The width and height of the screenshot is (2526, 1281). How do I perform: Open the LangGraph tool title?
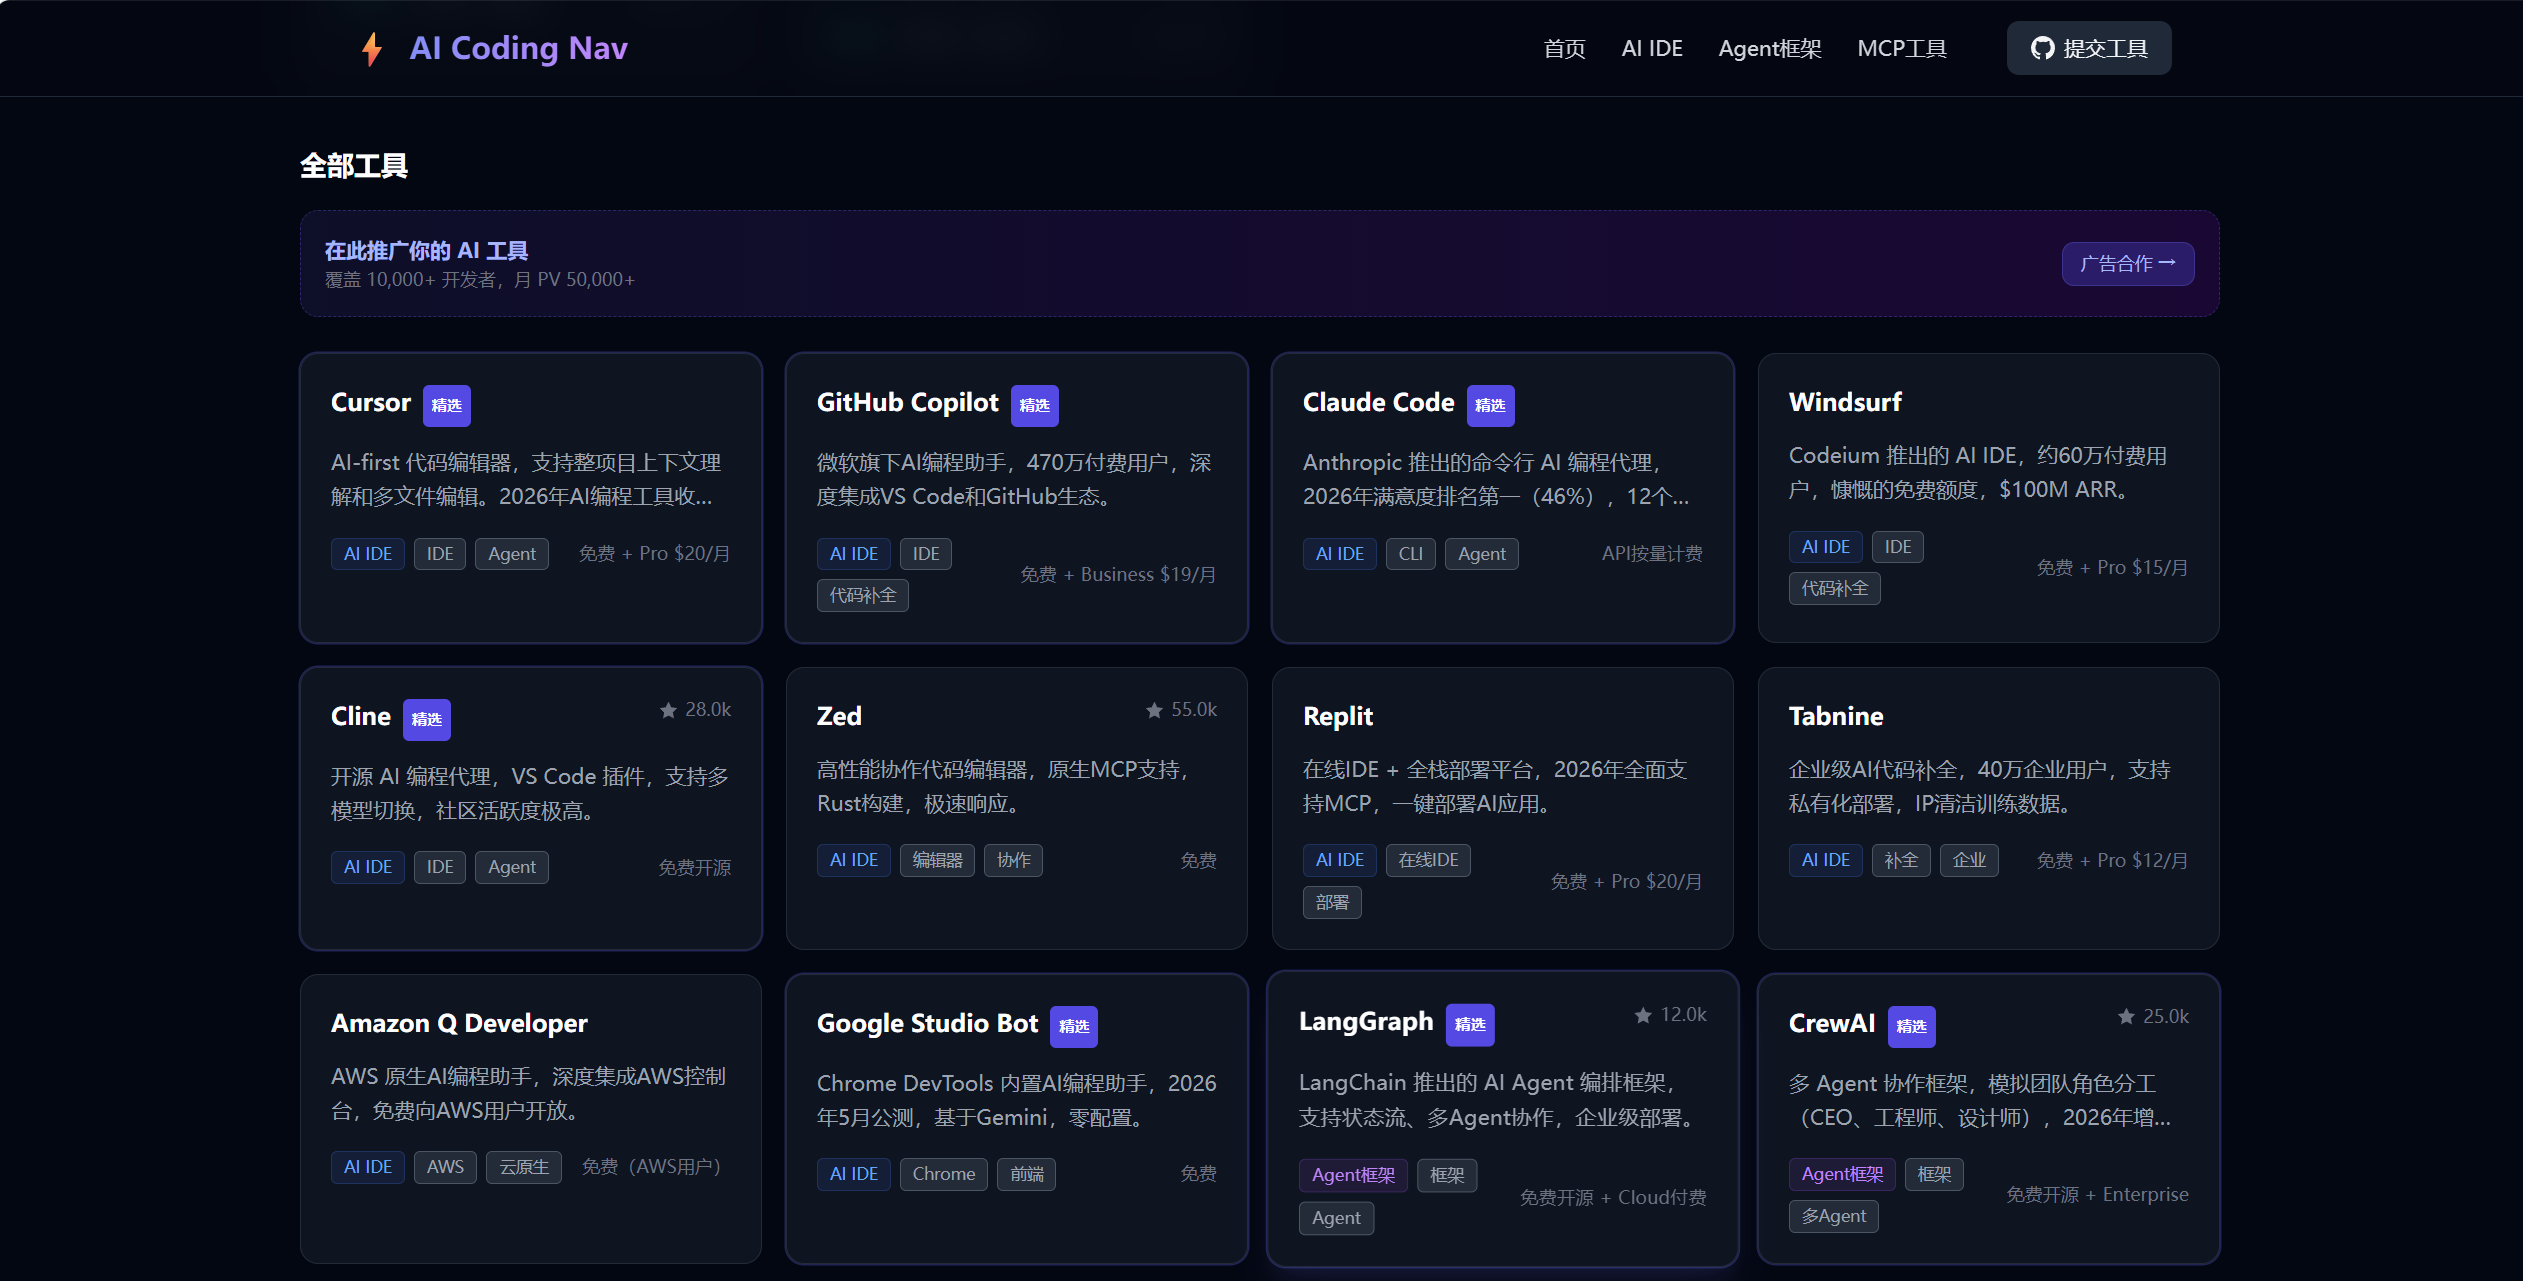(x=1366, y=1021)
